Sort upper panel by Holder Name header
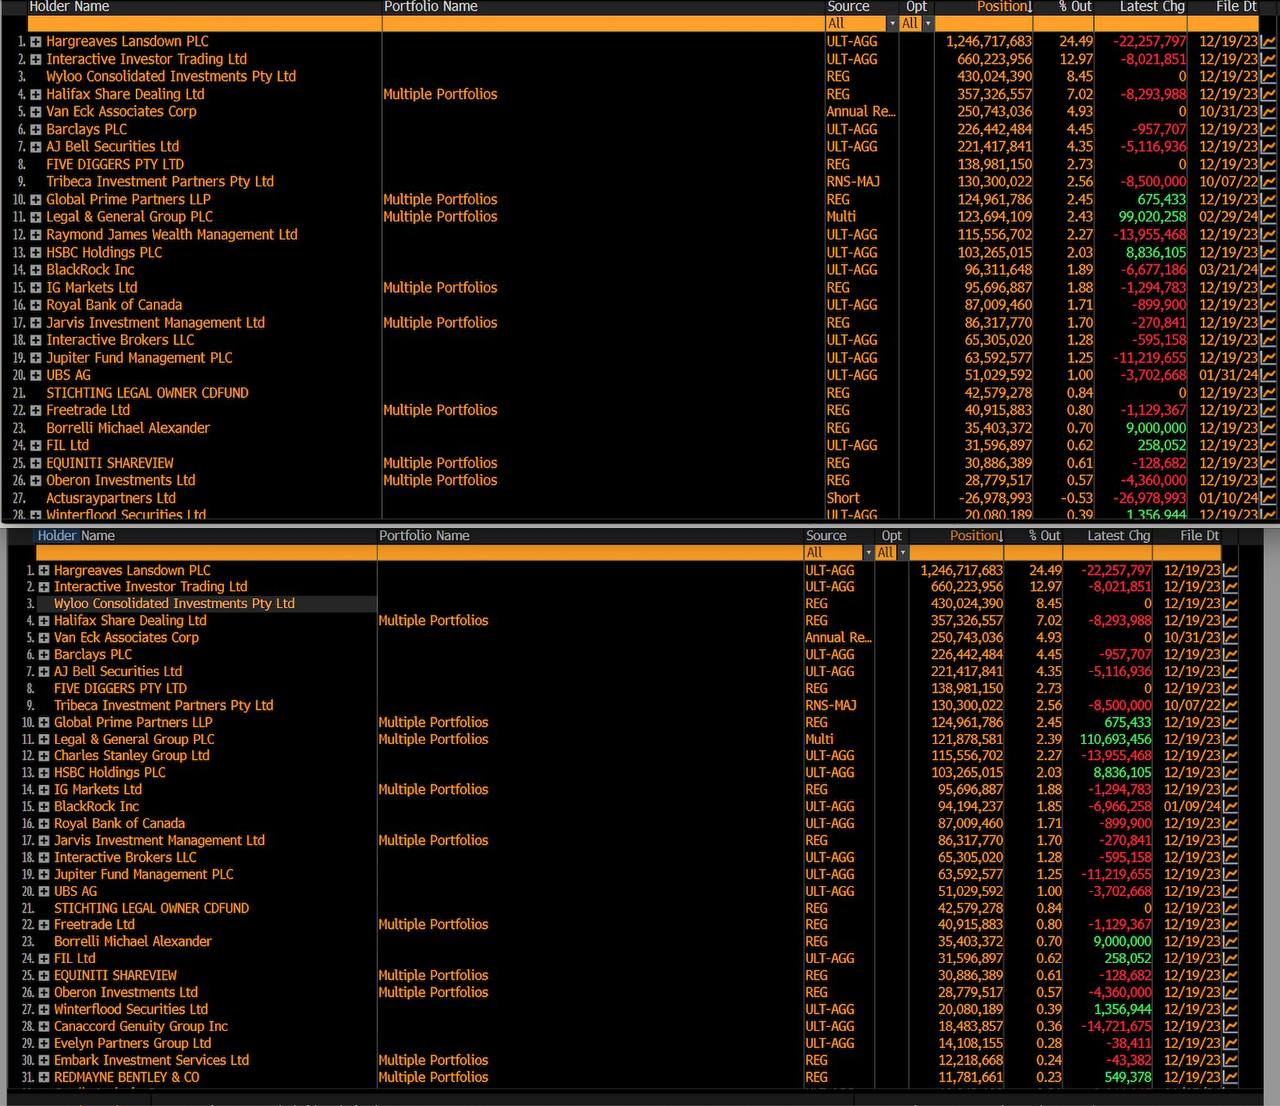The width and height of the screenshot is (1280, 1106). [x=69, y=7]
